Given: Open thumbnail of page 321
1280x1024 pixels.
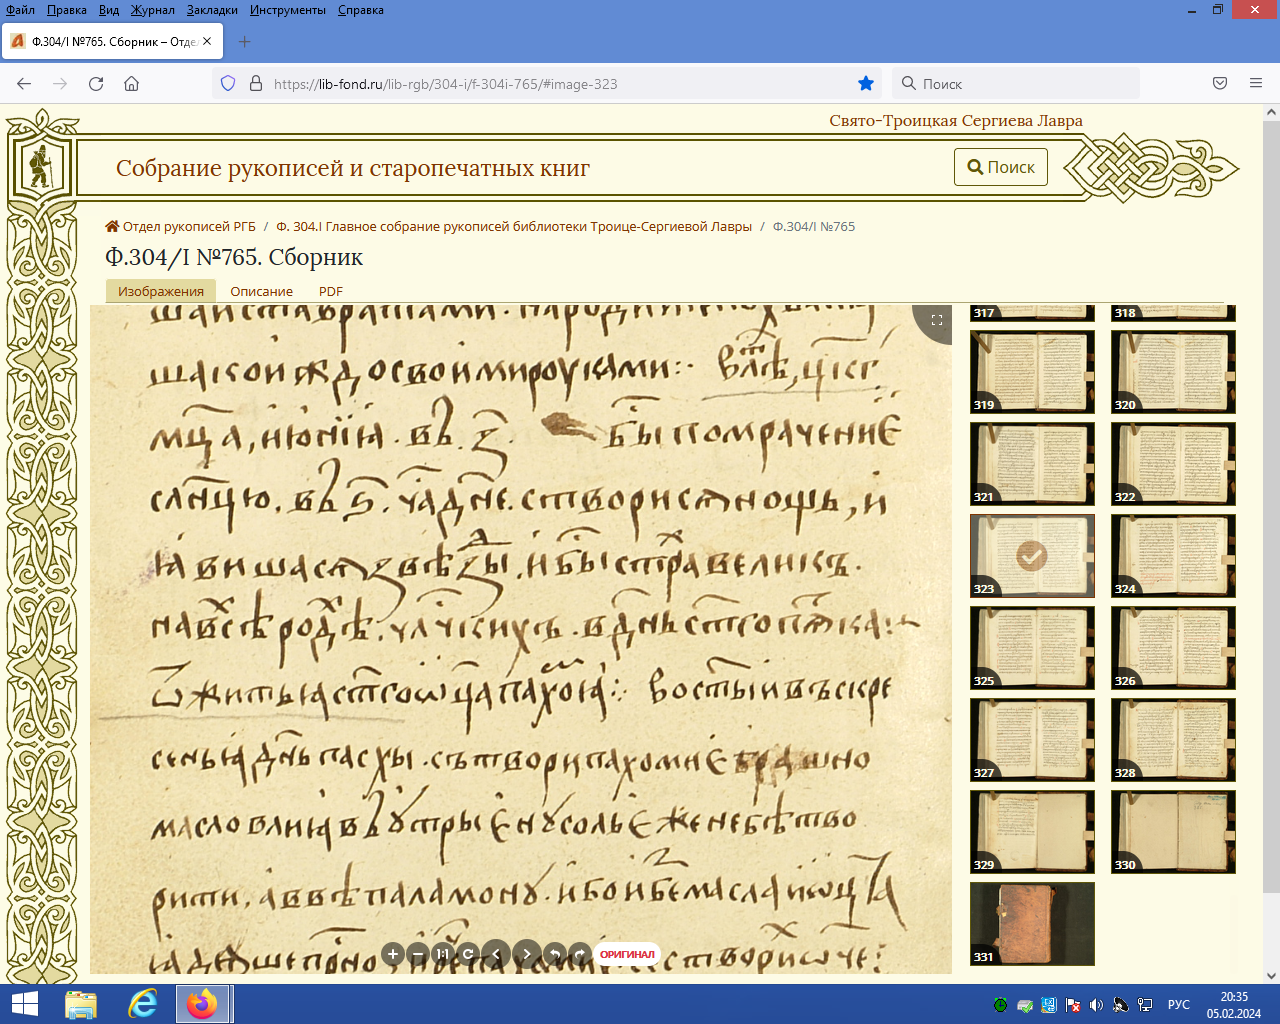Looking at the screenshot, I should click(1032, 463).
